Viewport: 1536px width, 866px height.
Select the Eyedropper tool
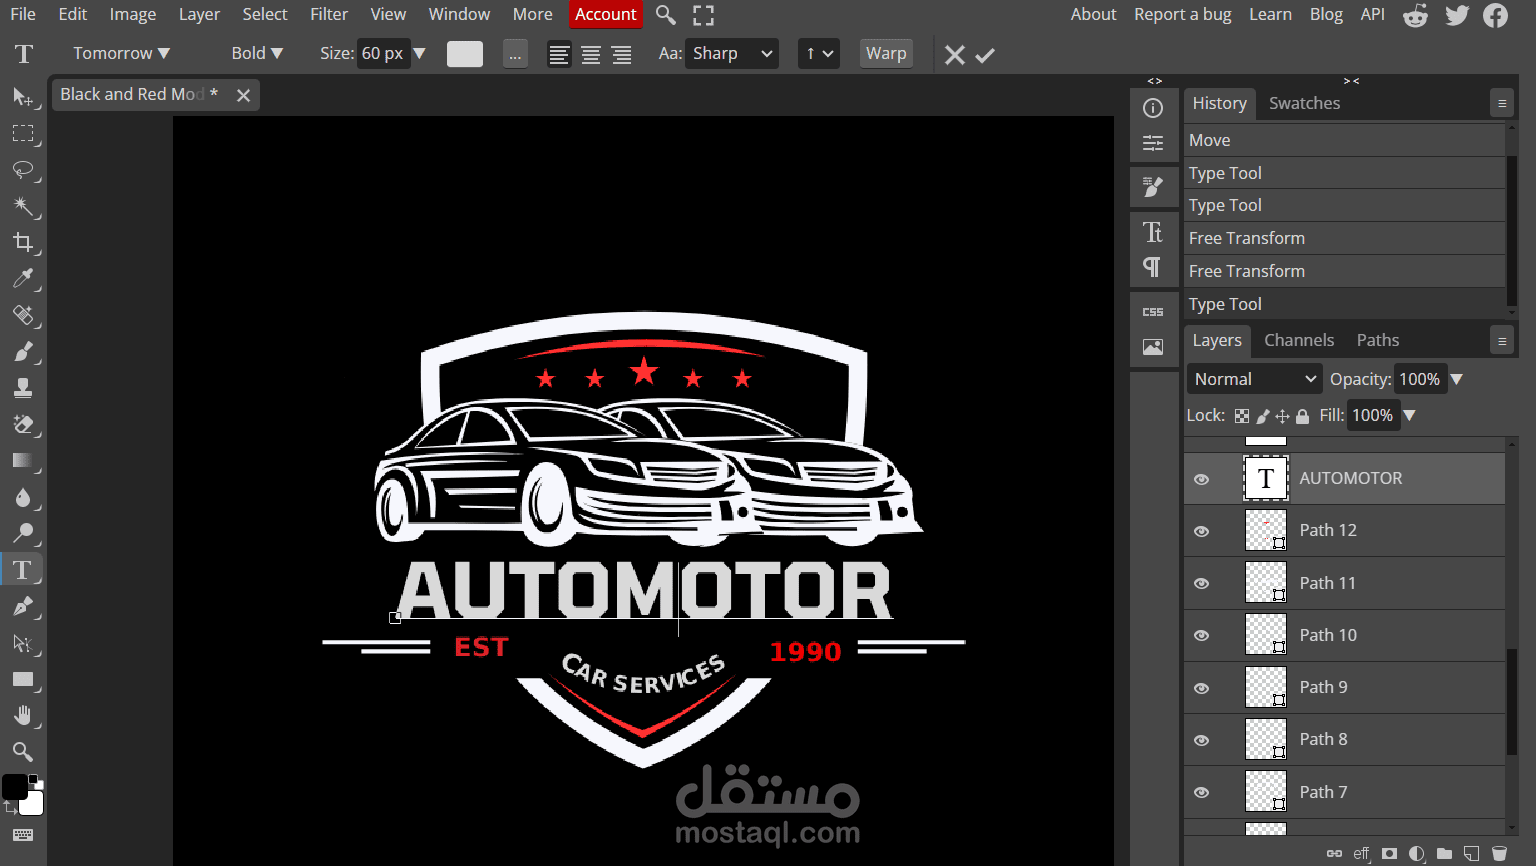[23, 278]
